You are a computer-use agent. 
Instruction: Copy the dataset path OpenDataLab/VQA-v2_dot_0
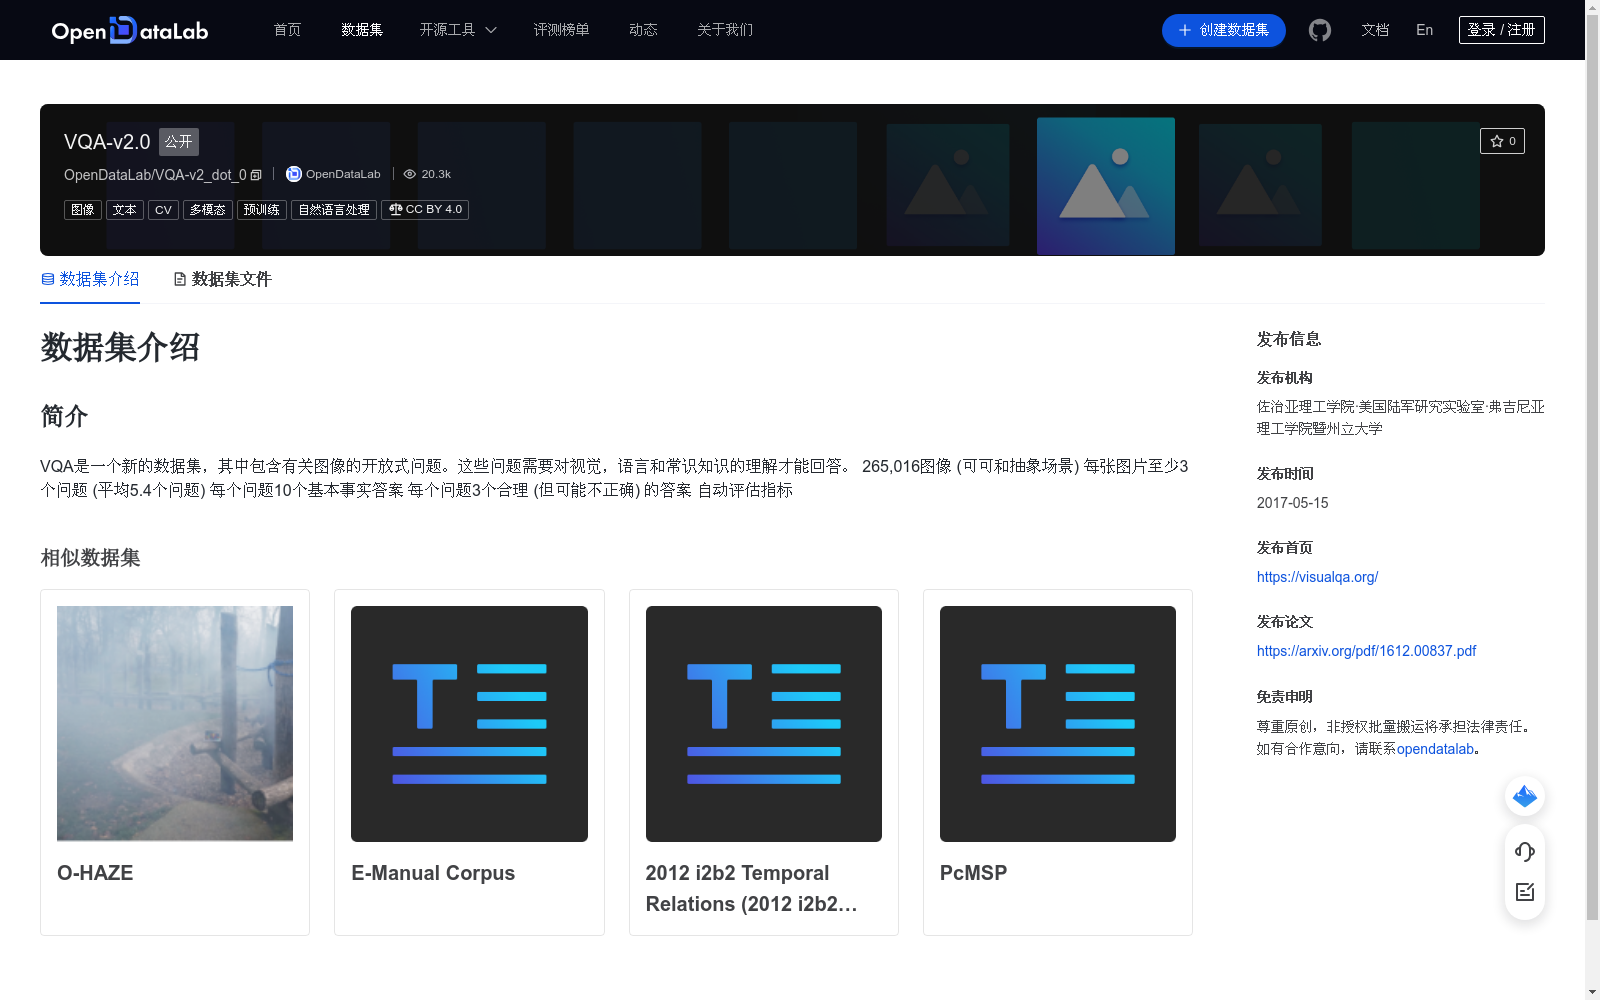[x=256, y=175]
